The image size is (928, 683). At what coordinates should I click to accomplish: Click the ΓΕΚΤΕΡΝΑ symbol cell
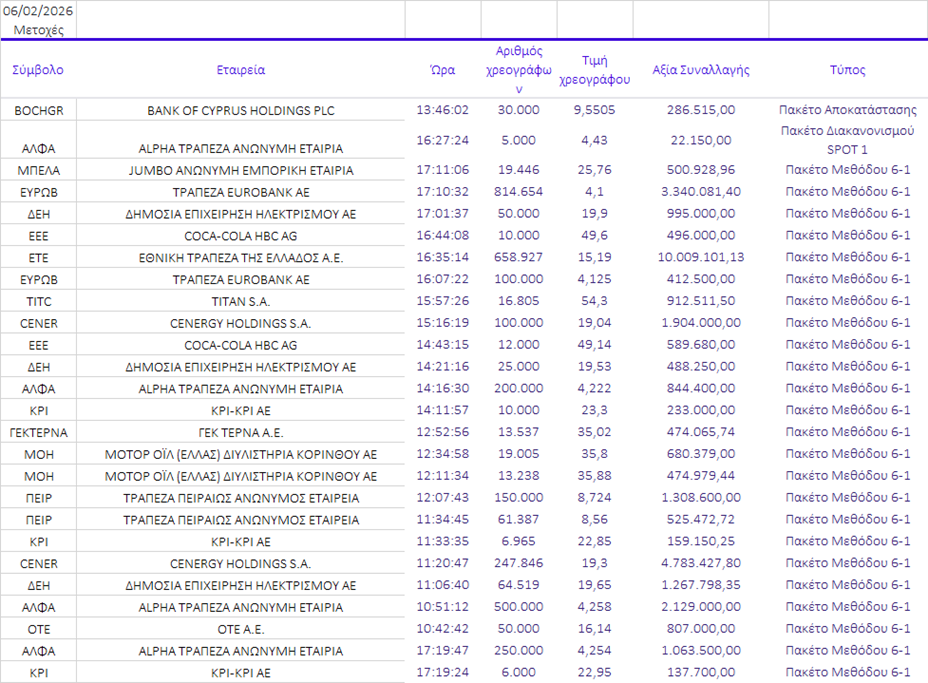tap(38, 432)
